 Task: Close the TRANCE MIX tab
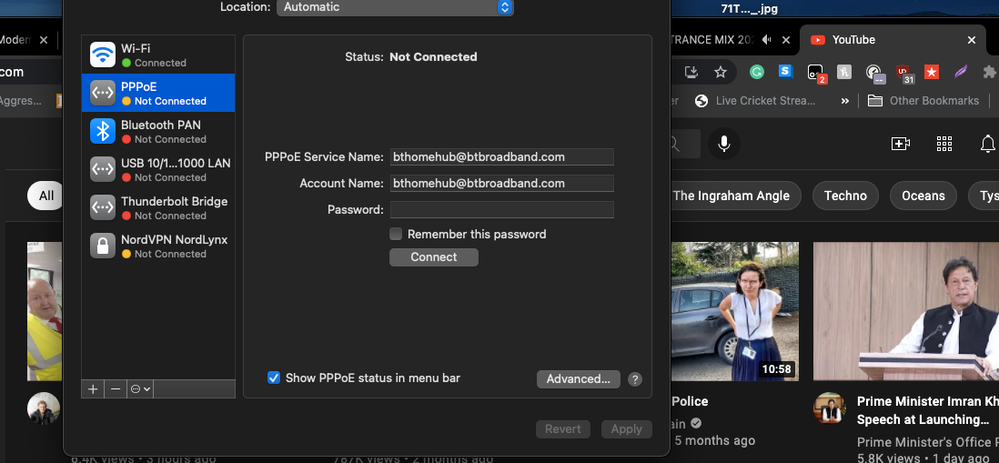coord(786,39)
